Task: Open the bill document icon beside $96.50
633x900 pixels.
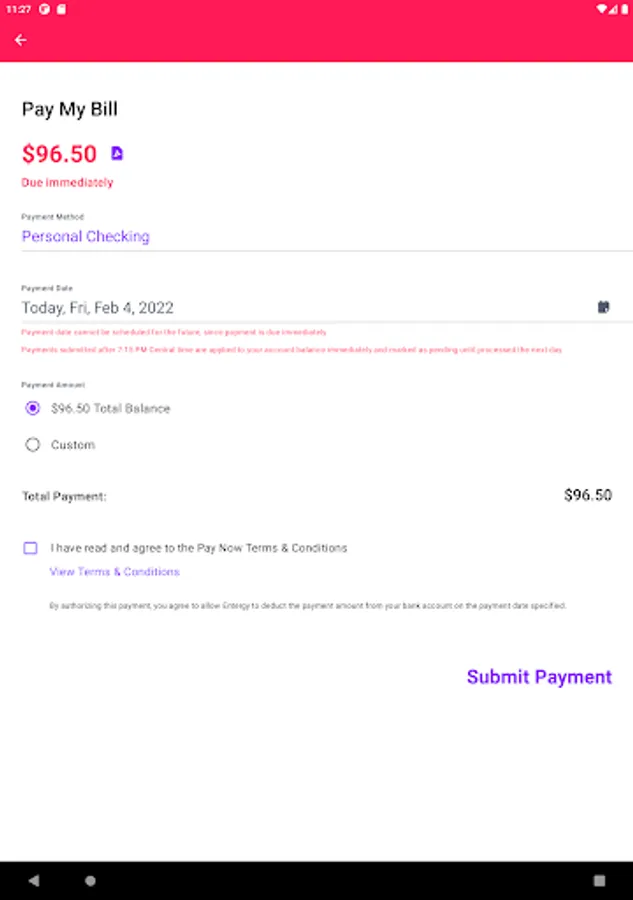Action: point(117,153)
